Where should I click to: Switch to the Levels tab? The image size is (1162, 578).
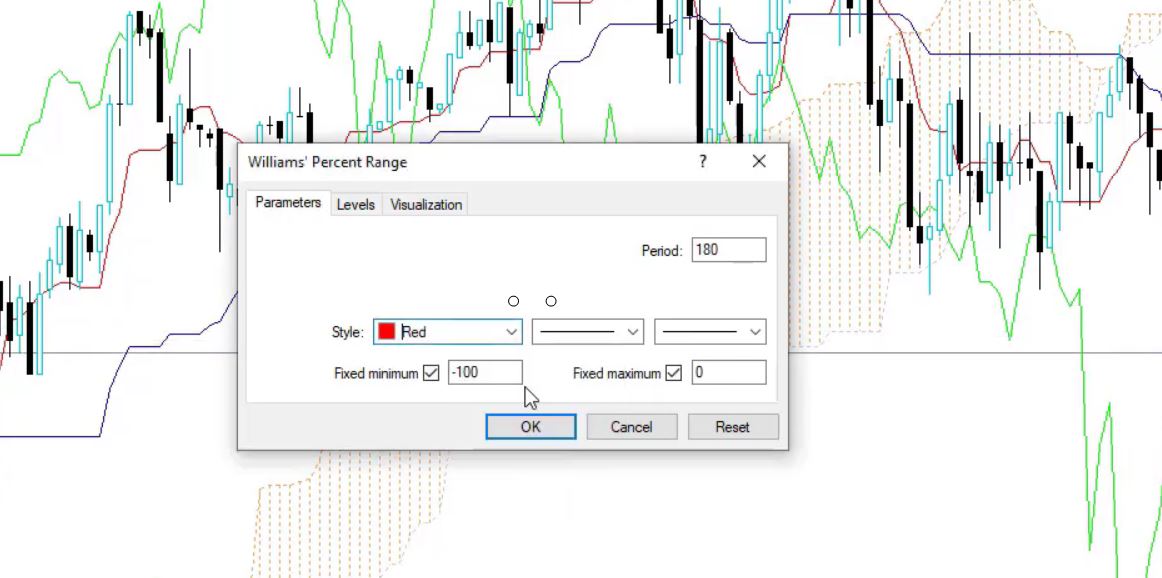(355, 204)
